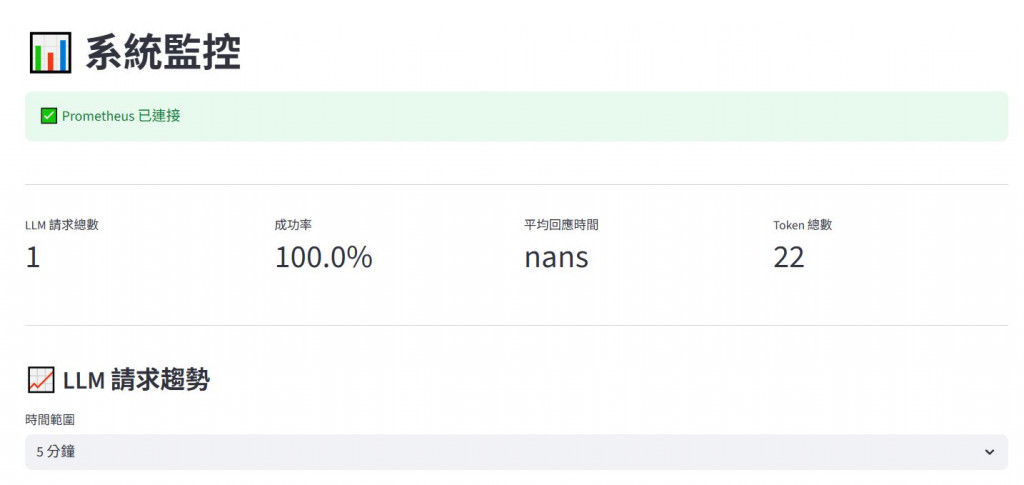1024x485 pixels.
Task: Select the 平均回應時間 metric label
Action: [x=561, y=225]
